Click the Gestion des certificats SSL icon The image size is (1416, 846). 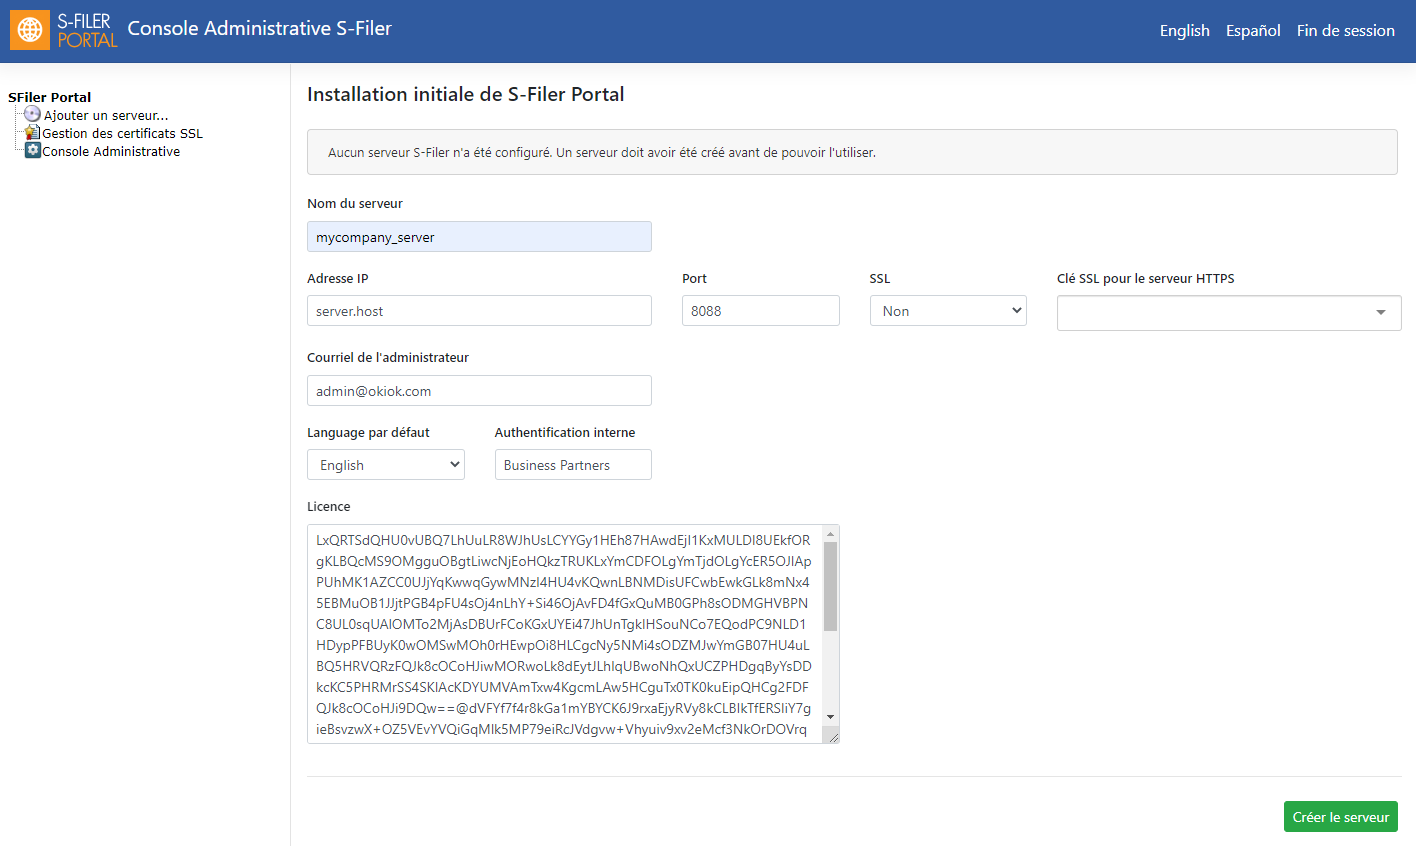tap(32, 133)
